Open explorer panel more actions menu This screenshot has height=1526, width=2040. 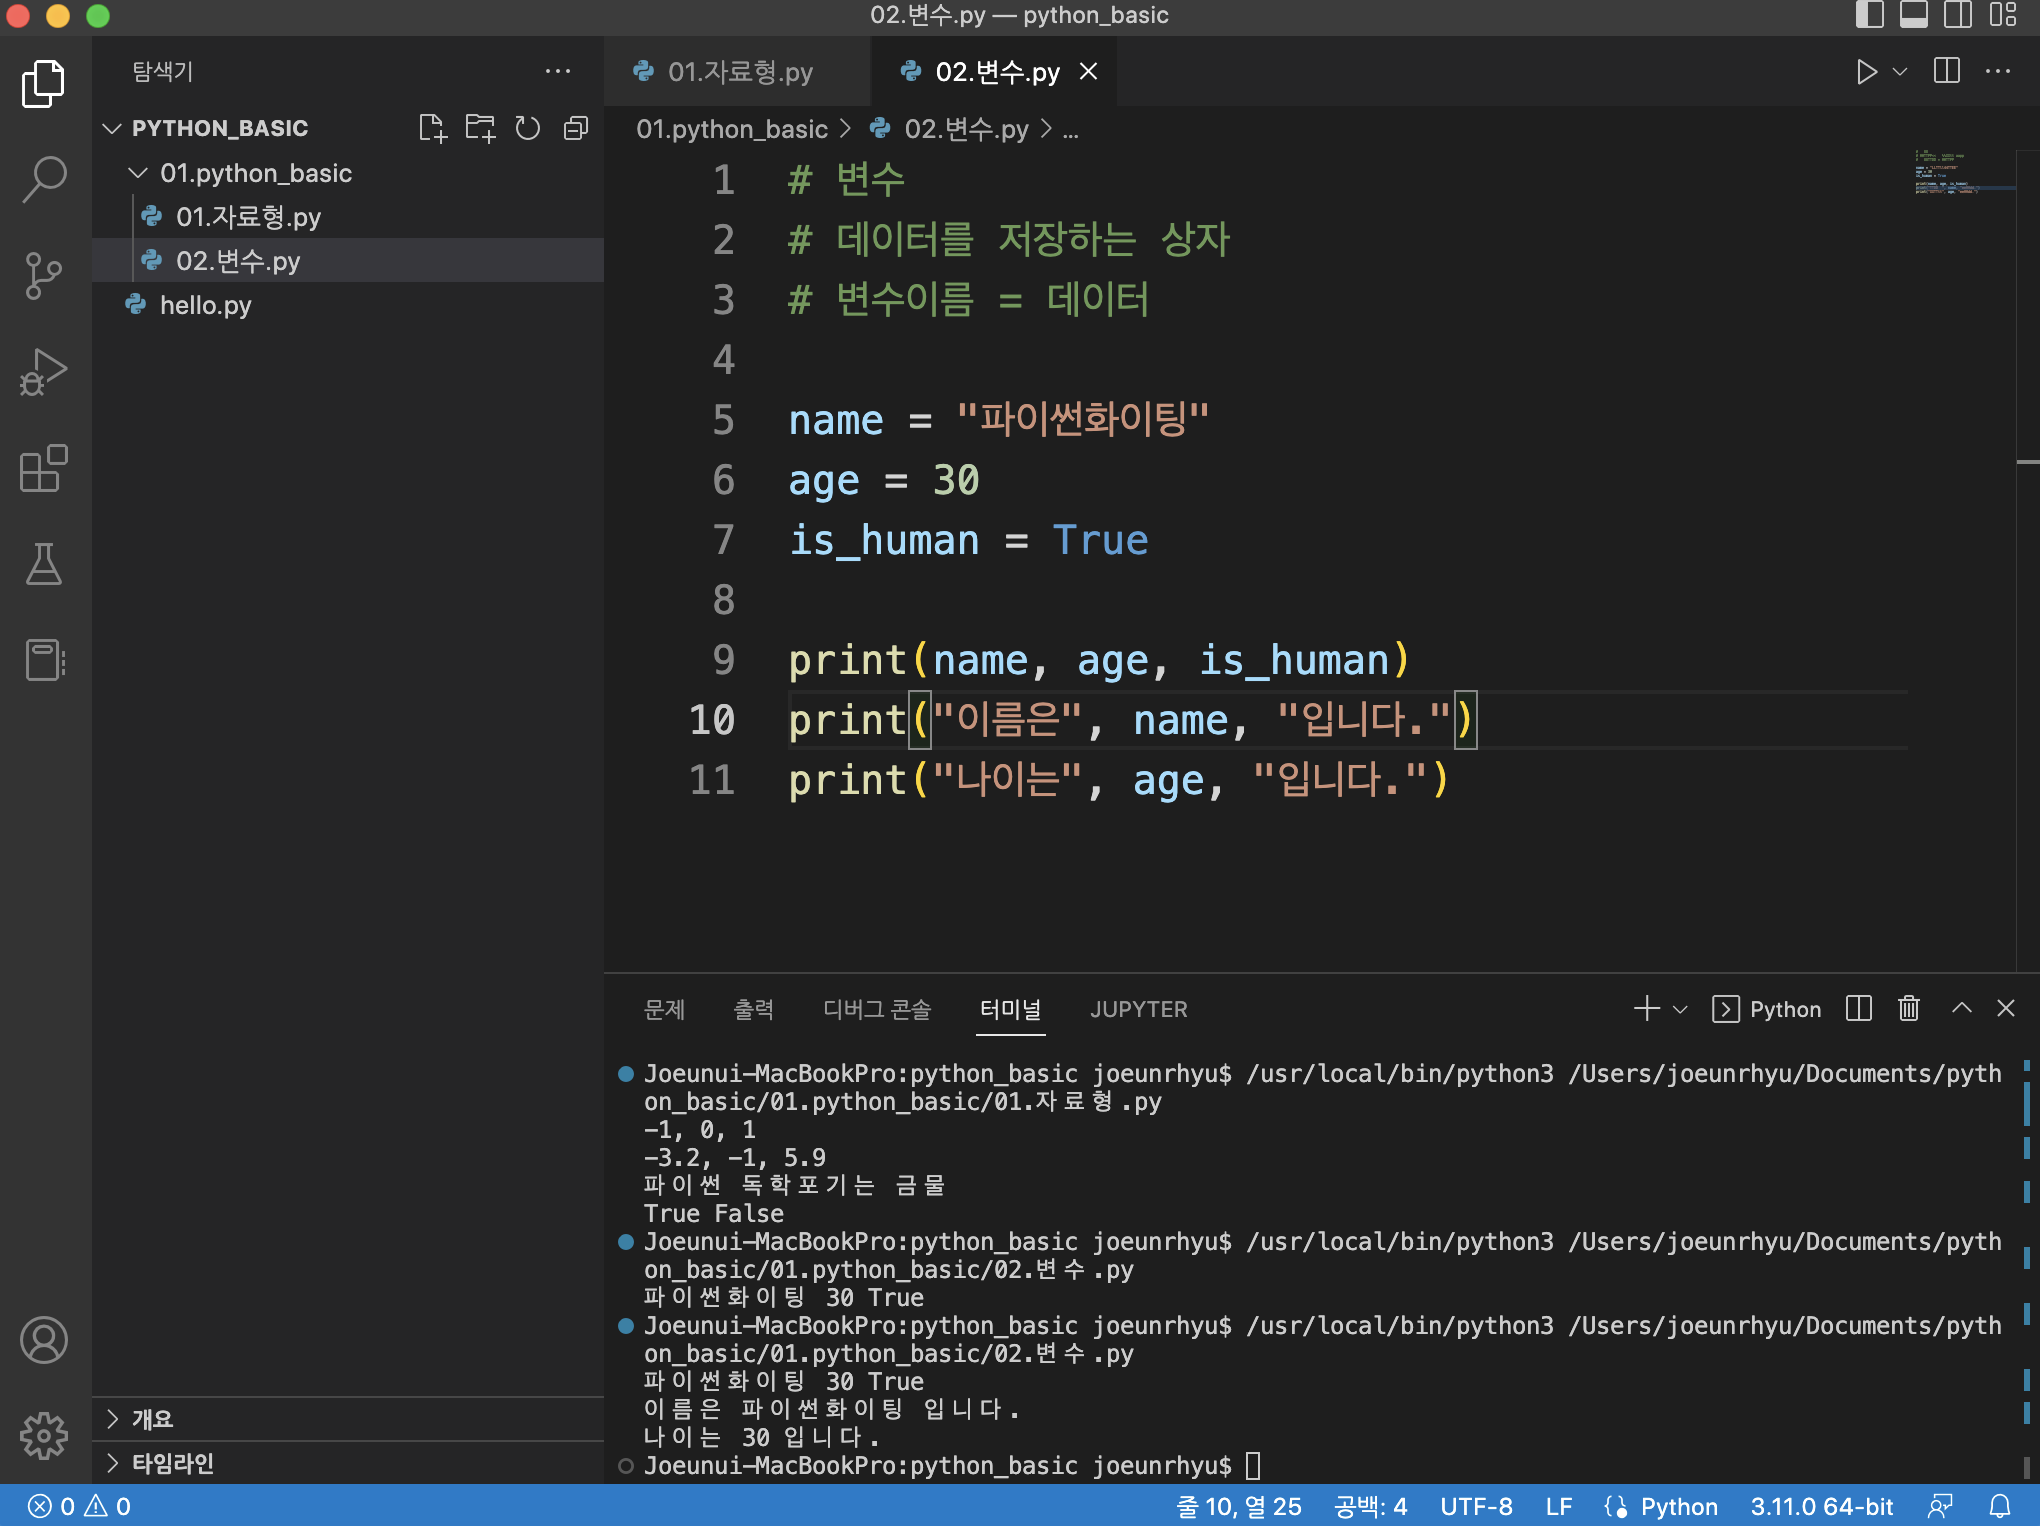pyautogui.click(x=558, y=71)
